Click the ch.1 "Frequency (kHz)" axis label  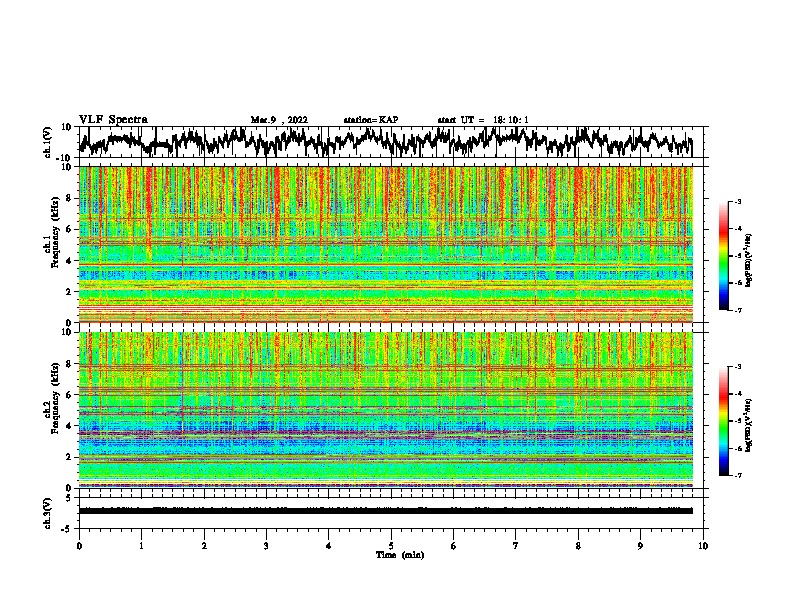coord(55,233)
